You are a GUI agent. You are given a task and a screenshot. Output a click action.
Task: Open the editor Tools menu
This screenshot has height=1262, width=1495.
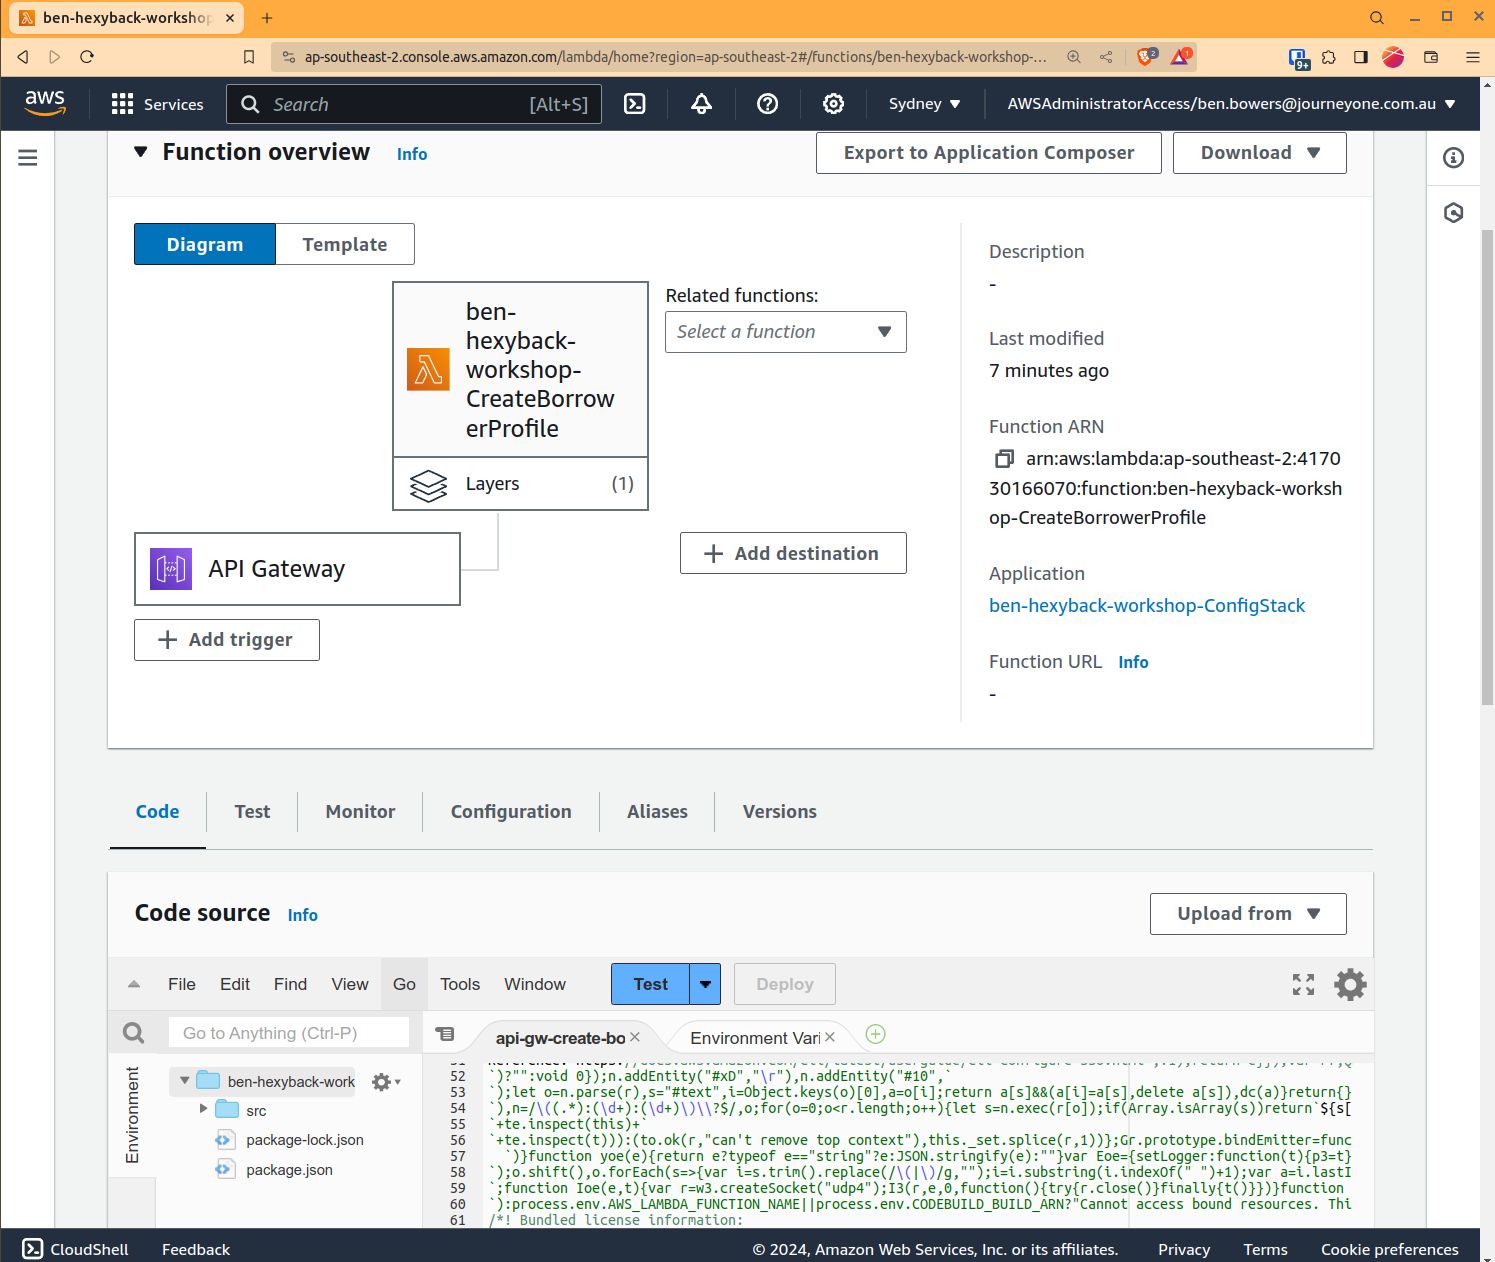[460, 985]
